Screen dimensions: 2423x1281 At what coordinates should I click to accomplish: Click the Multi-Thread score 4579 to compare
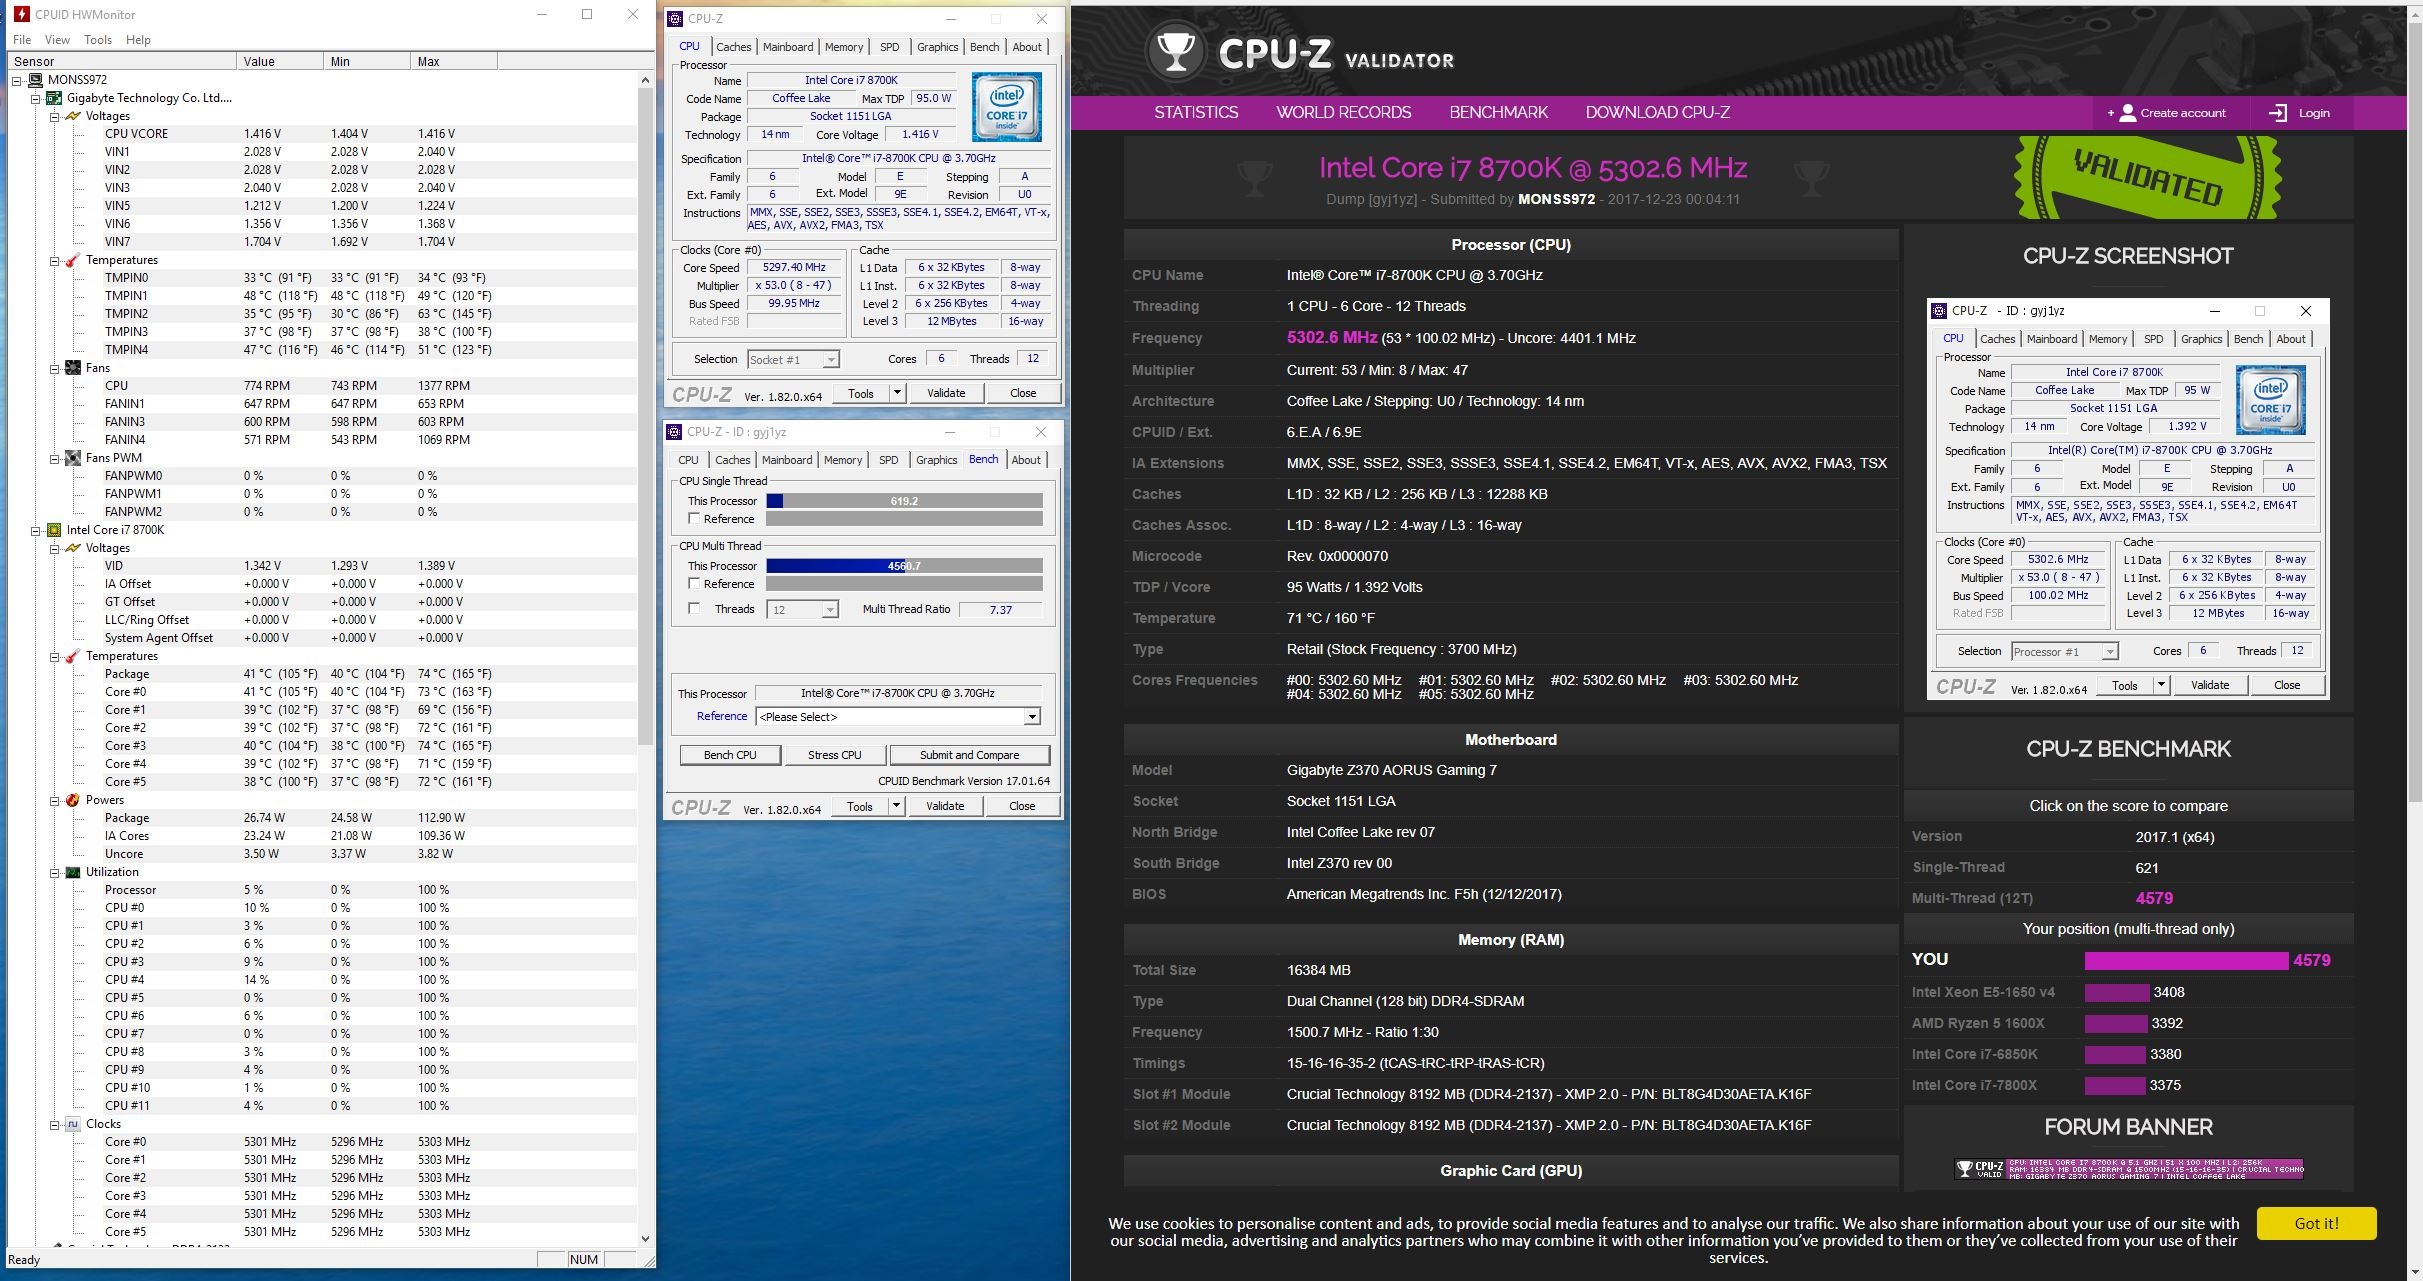tap(2154, 898)
